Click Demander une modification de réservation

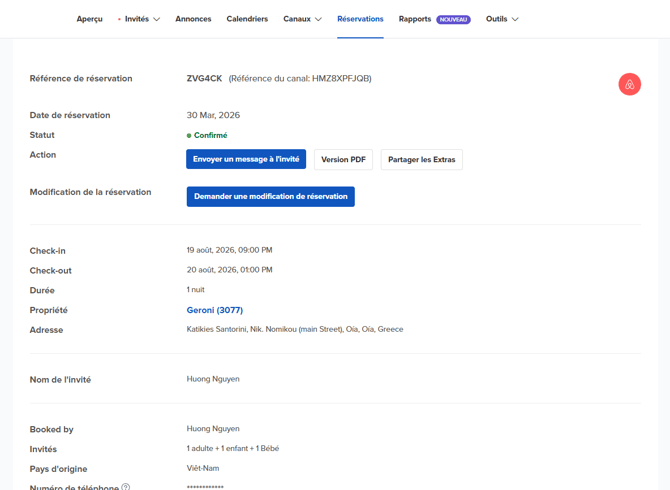[x=270, y=197]
